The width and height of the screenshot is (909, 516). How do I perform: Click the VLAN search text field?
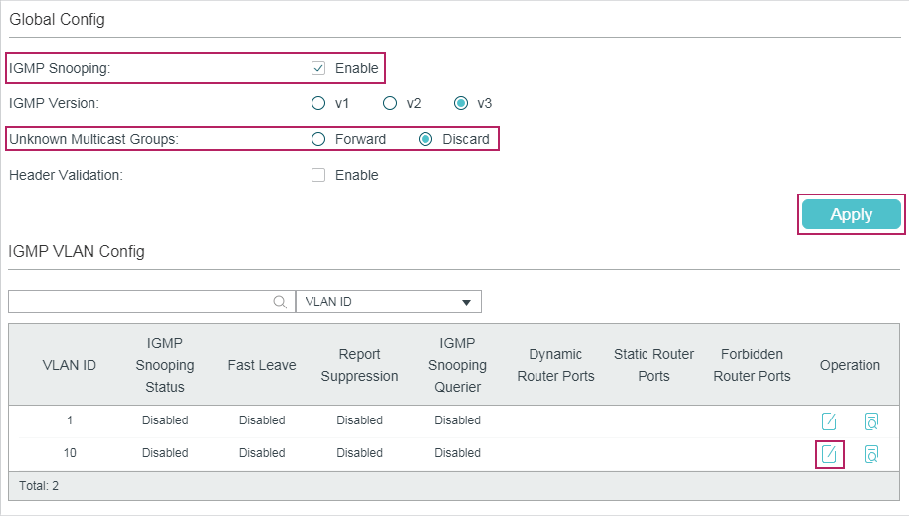[140, 302]
